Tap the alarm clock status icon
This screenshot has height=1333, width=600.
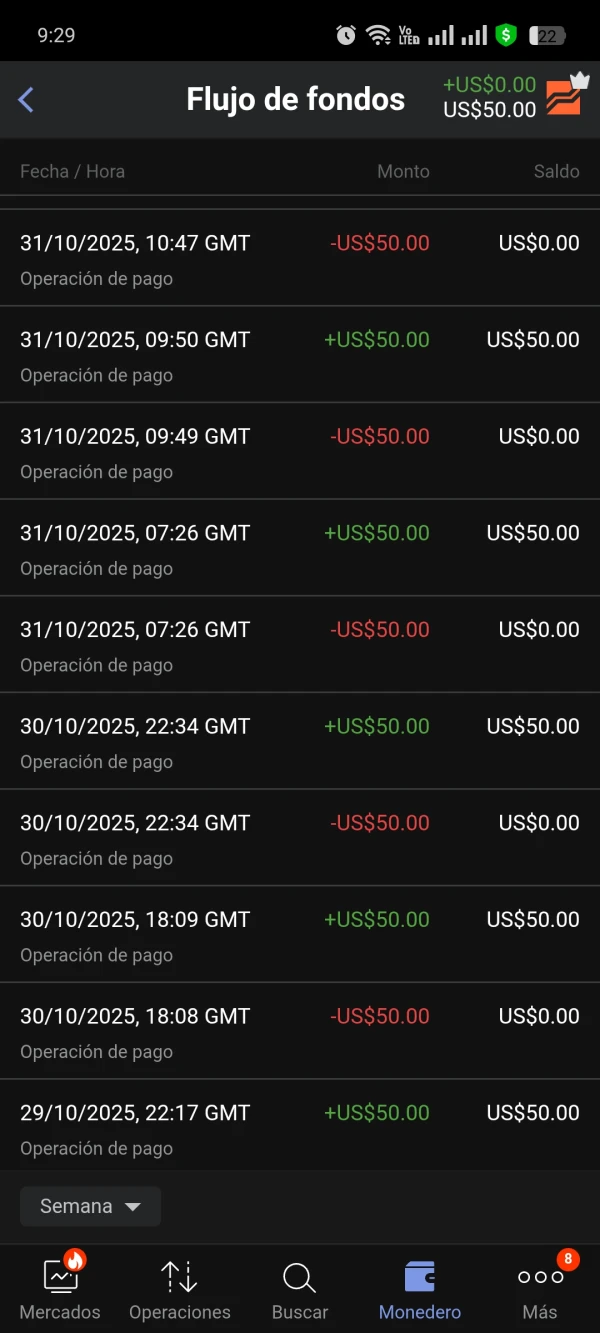[346, 36]
